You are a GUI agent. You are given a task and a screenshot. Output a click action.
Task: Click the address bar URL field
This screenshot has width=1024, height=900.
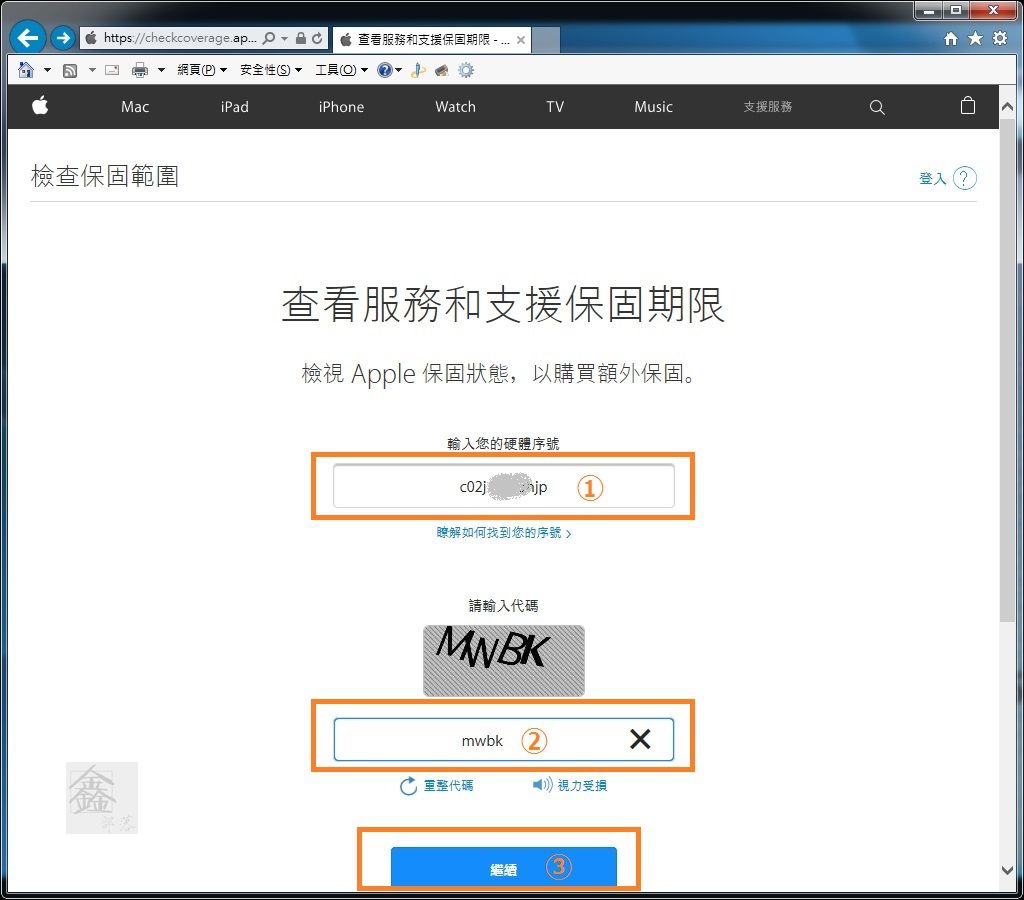click(x=180, y=38)
